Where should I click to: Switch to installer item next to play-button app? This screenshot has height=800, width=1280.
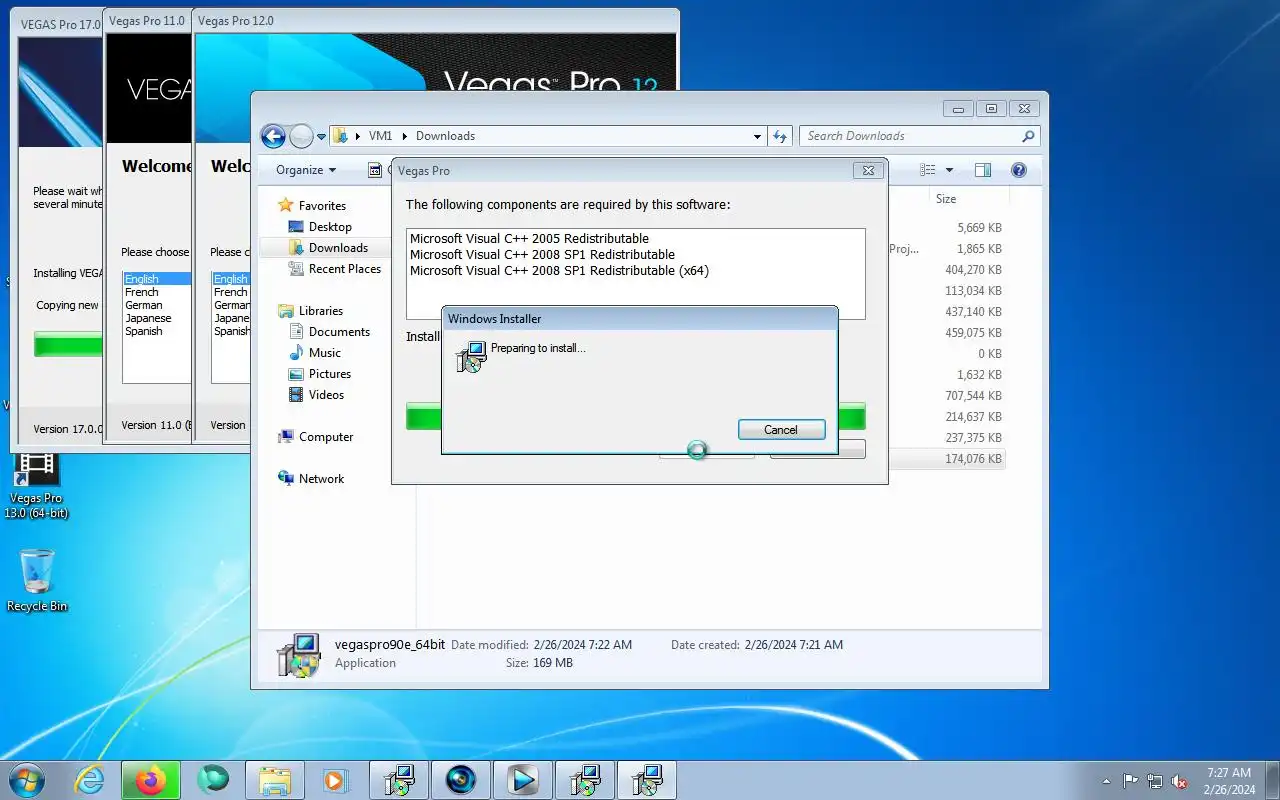[x=585, y=780]
